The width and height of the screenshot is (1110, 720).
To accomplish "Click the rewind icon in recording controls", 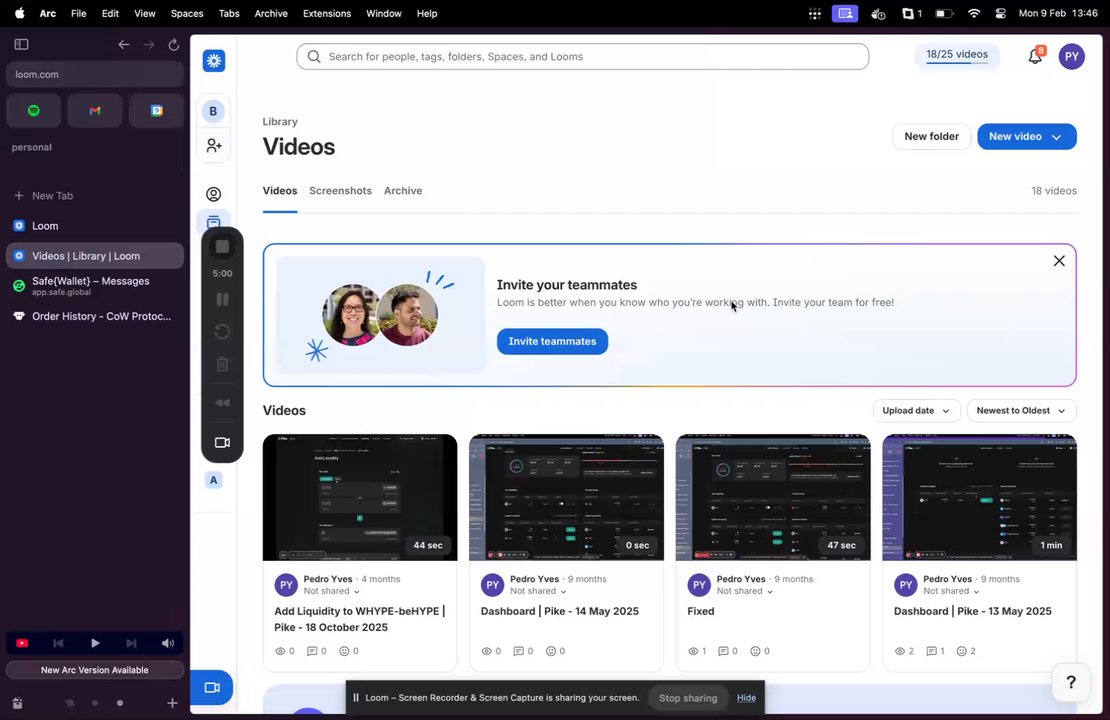I will (222, 403).
